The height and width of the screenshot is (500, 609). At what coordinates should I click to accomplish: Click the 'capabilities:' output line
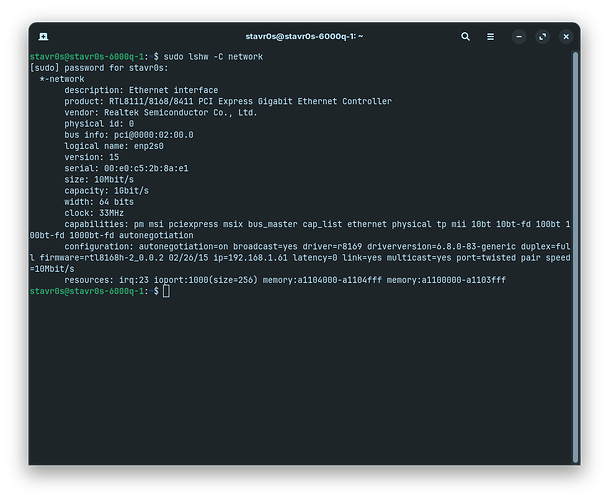tap(300, 224)
